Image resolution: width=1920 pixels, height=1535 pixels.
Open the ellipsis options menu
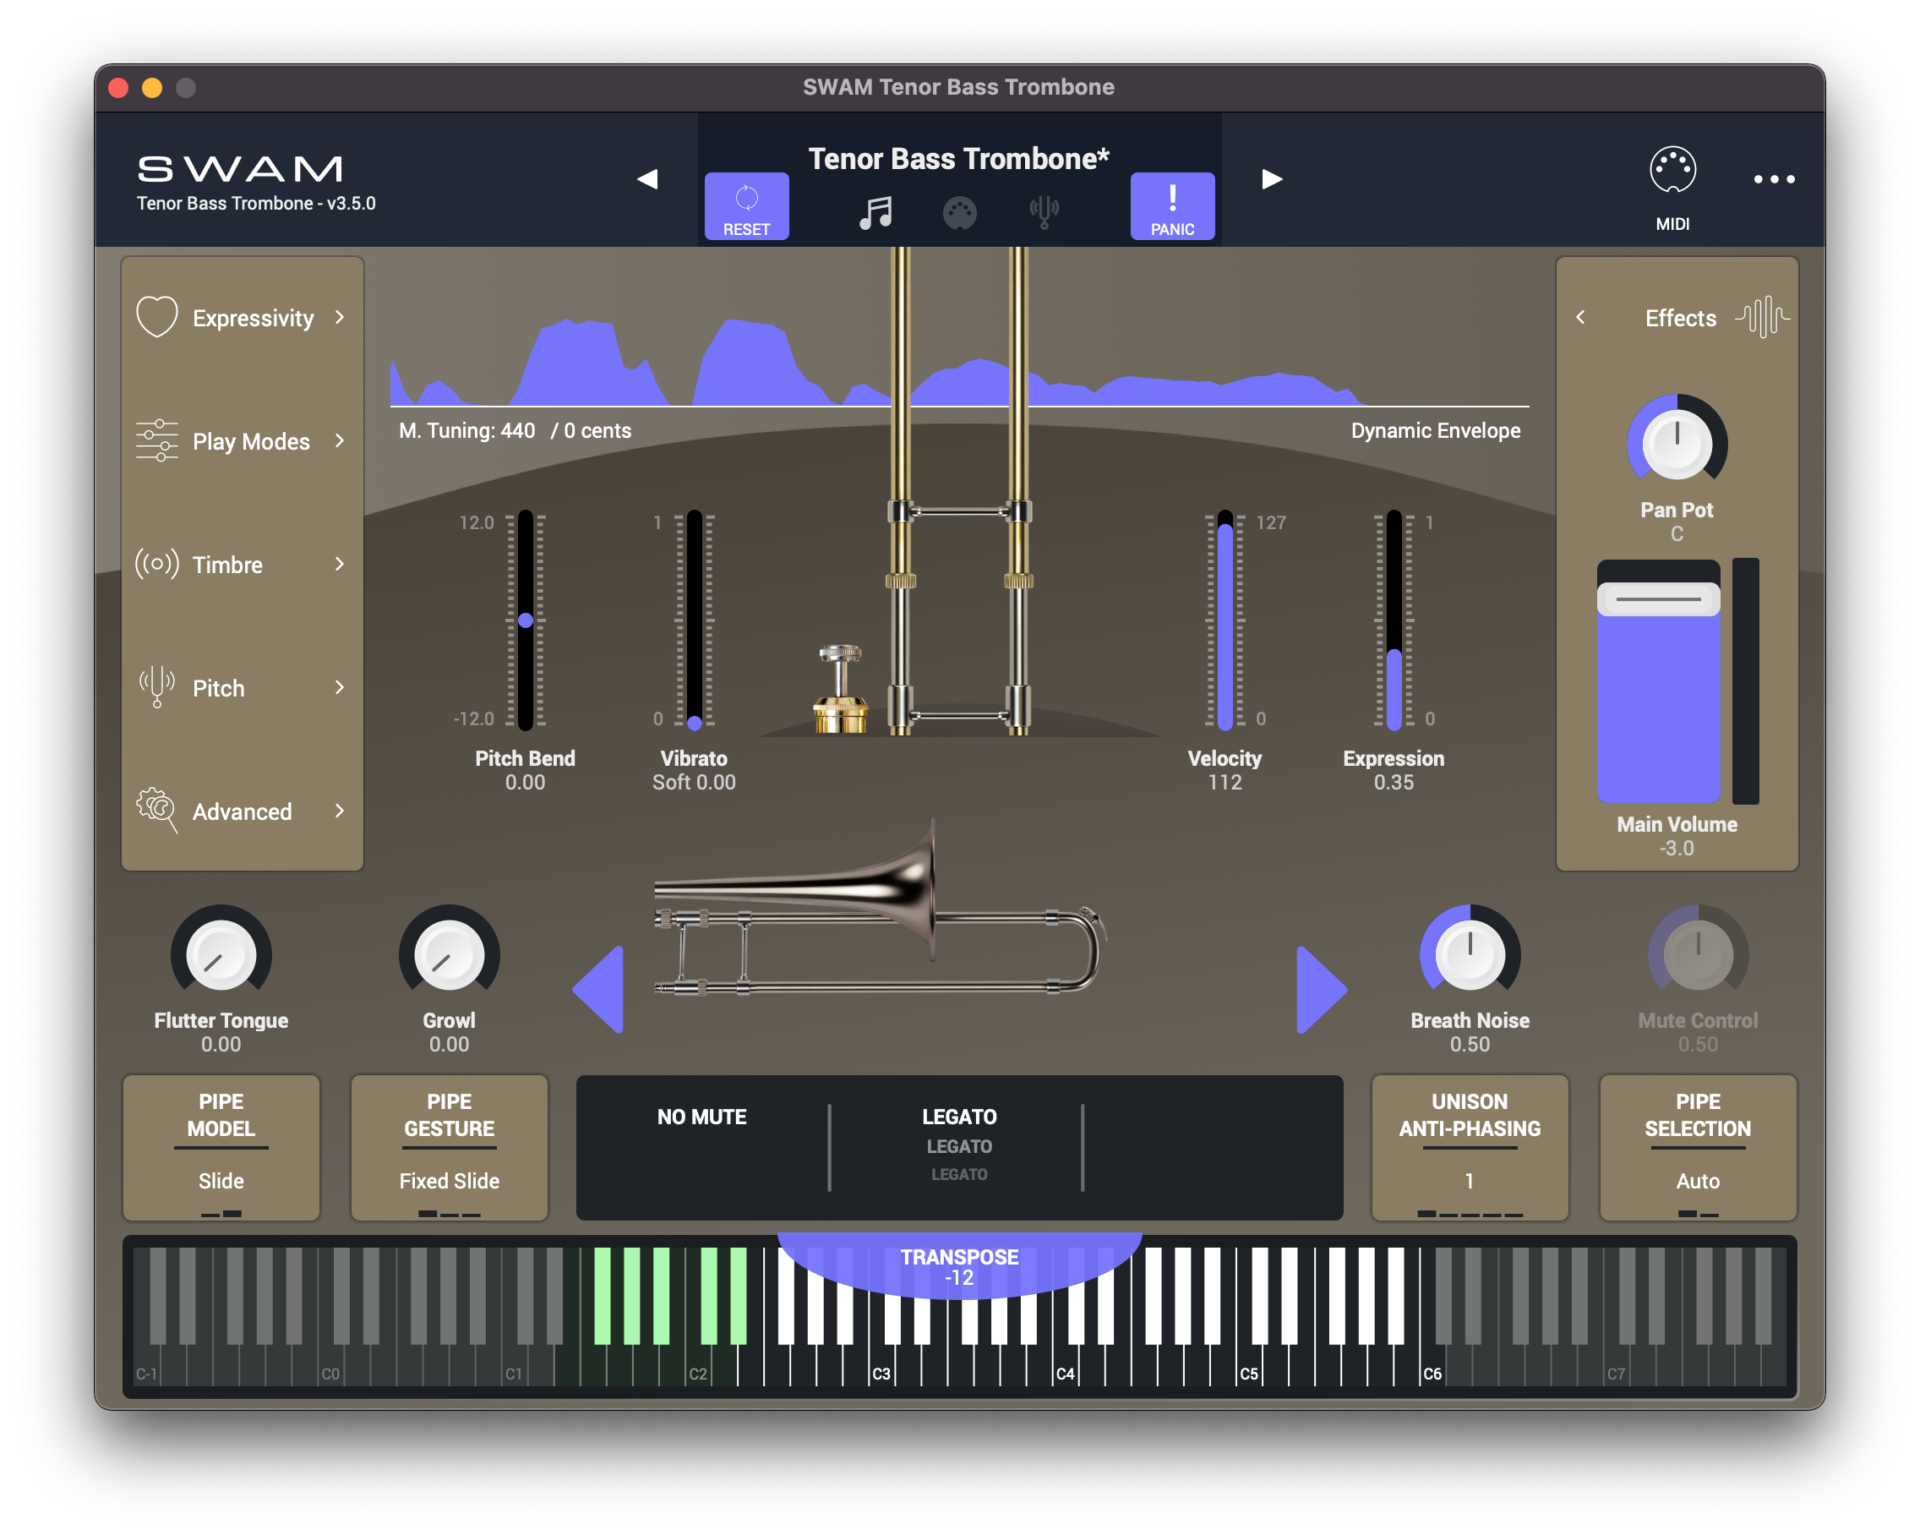point(1774,180)
